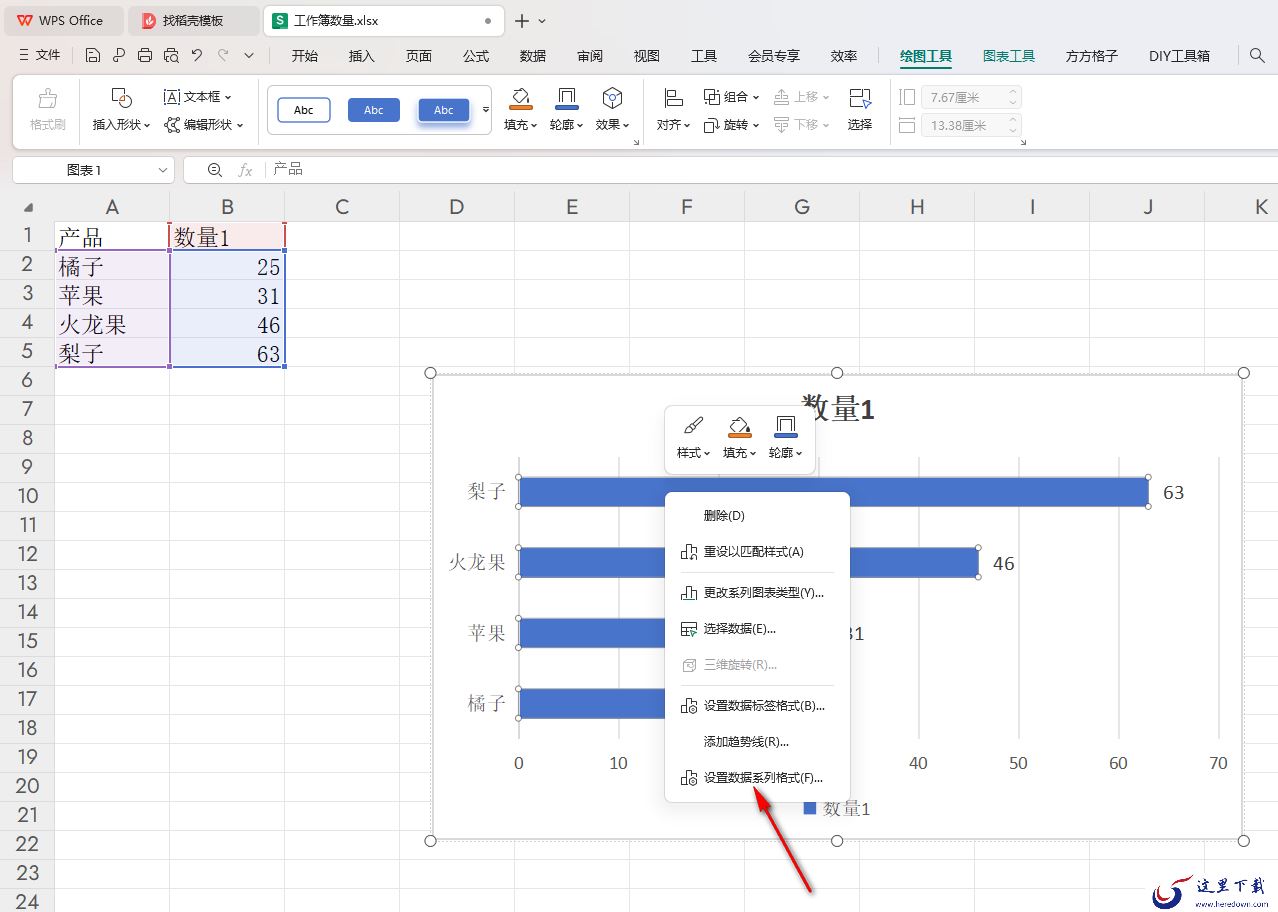This screenshot has width=1278, height=912.
Task: Click the WPS Office home tab icon
Action: point(24,20)
